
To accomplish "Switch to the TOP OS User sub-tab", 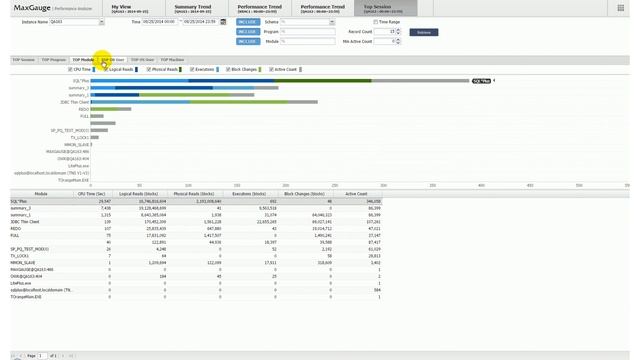I will [142, 60].
